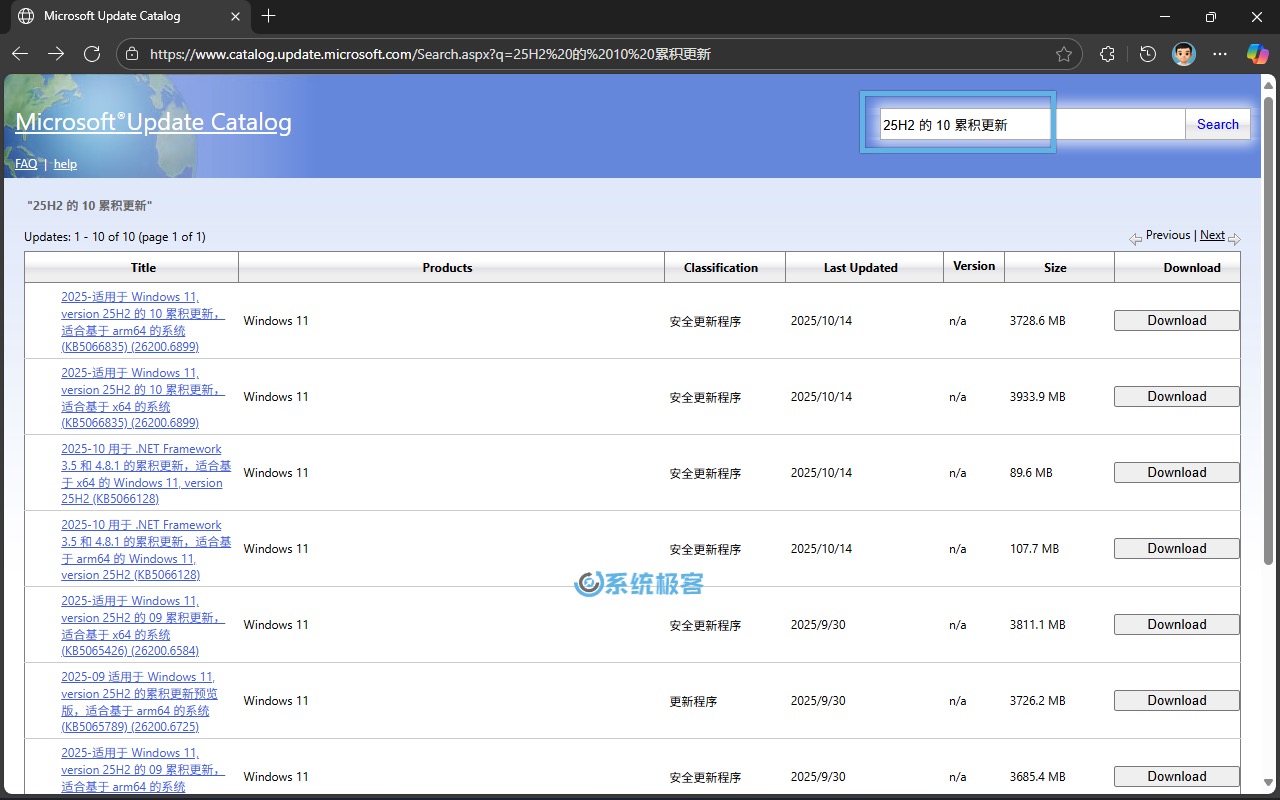The image size is (1280, 800).
Task: Click the history clock icon in toolbar
Action: tap(1147, 54)
